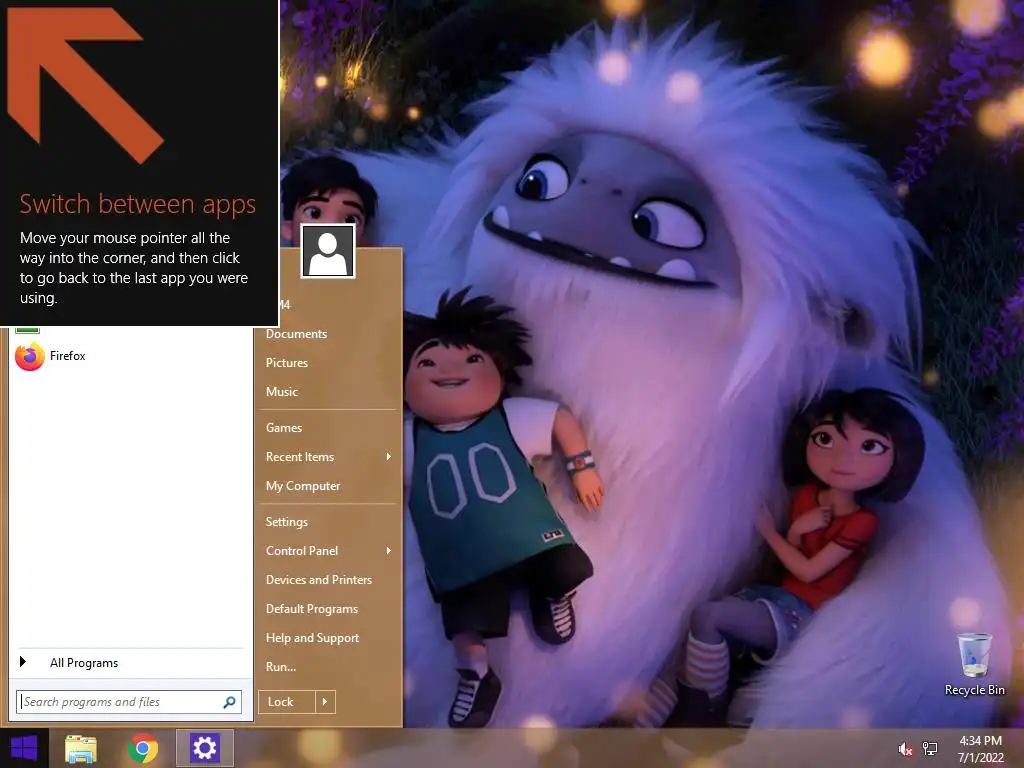
Task: Click the Firefox icon in Start menu
Action: 29,356
